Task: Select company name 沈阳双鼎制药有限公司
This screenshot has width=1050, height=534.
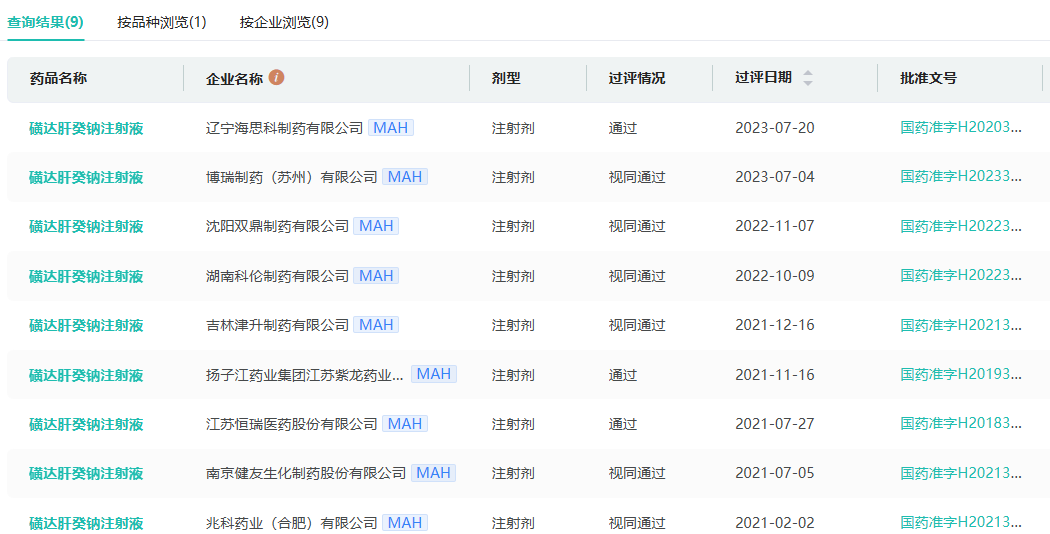Action: click(x=278, y=226)
